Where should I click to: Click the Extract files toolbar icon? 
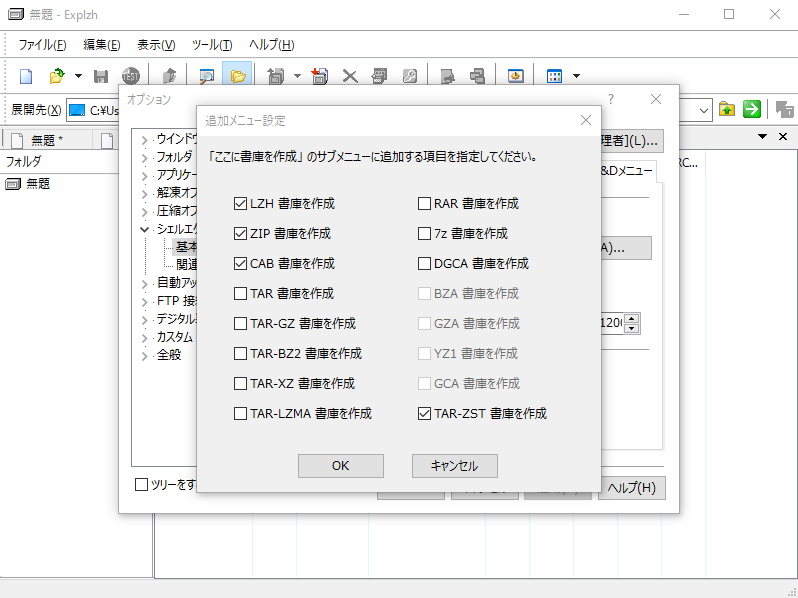[x=276, y=76]
